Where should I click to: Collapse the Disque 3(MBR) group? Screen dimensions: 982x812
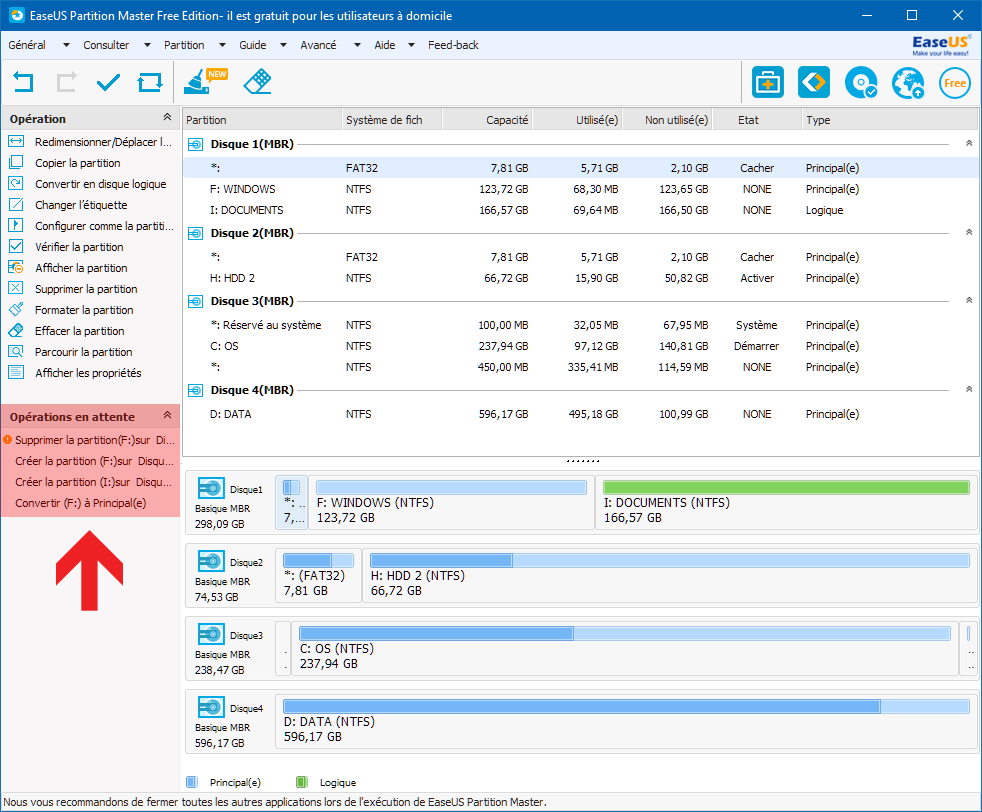click(x=969, y=301)
